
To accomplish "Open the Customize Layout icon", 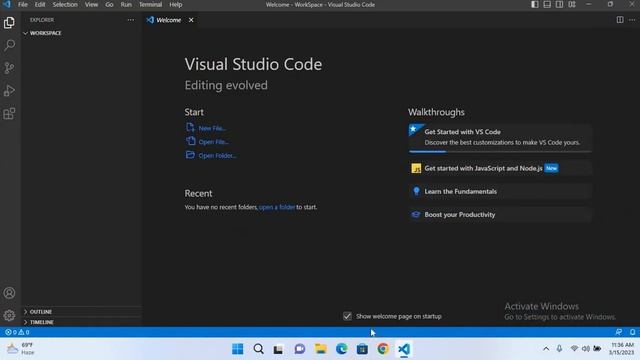I will [572, 4].
